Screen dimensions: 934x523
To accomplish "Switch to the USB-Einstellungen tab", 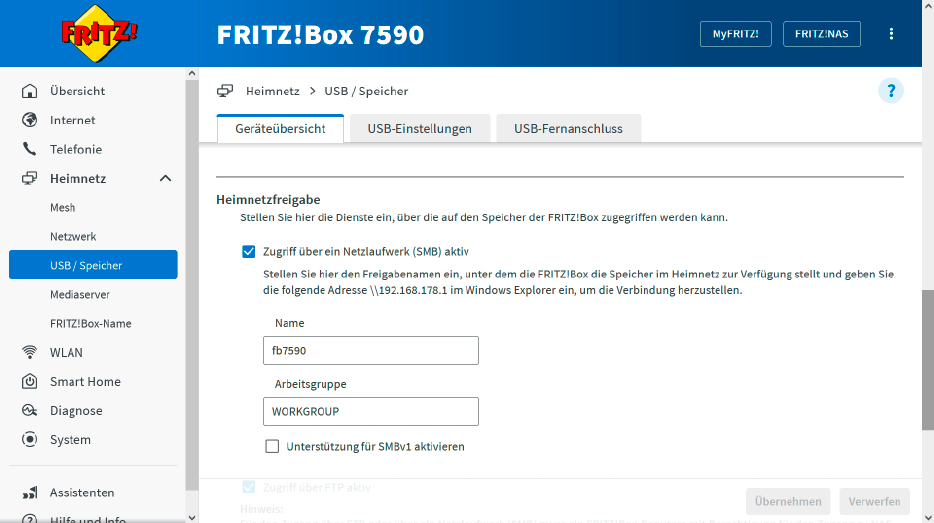I will click(420, 129).
